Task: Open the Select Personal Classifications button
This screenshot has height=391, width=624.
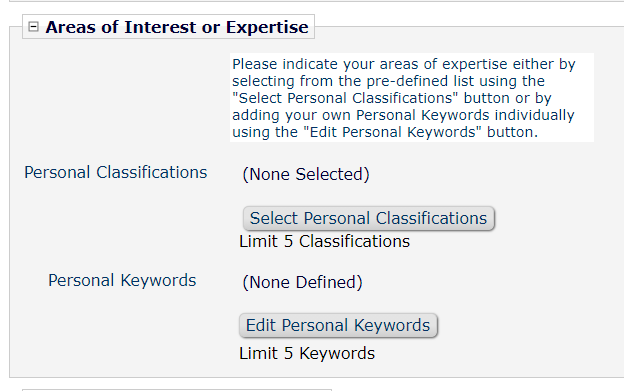Action: click(369, 218)
